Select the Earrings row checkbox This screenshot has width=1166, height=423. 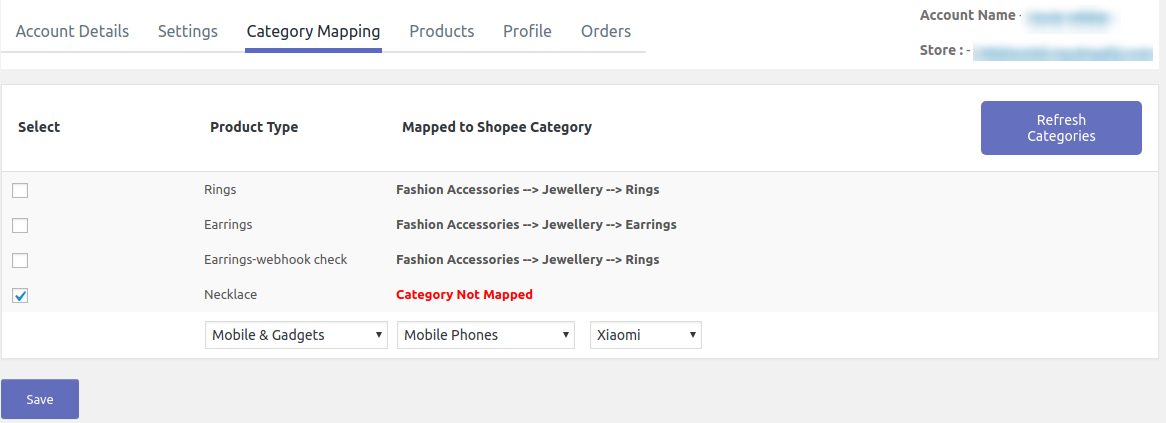20,225
